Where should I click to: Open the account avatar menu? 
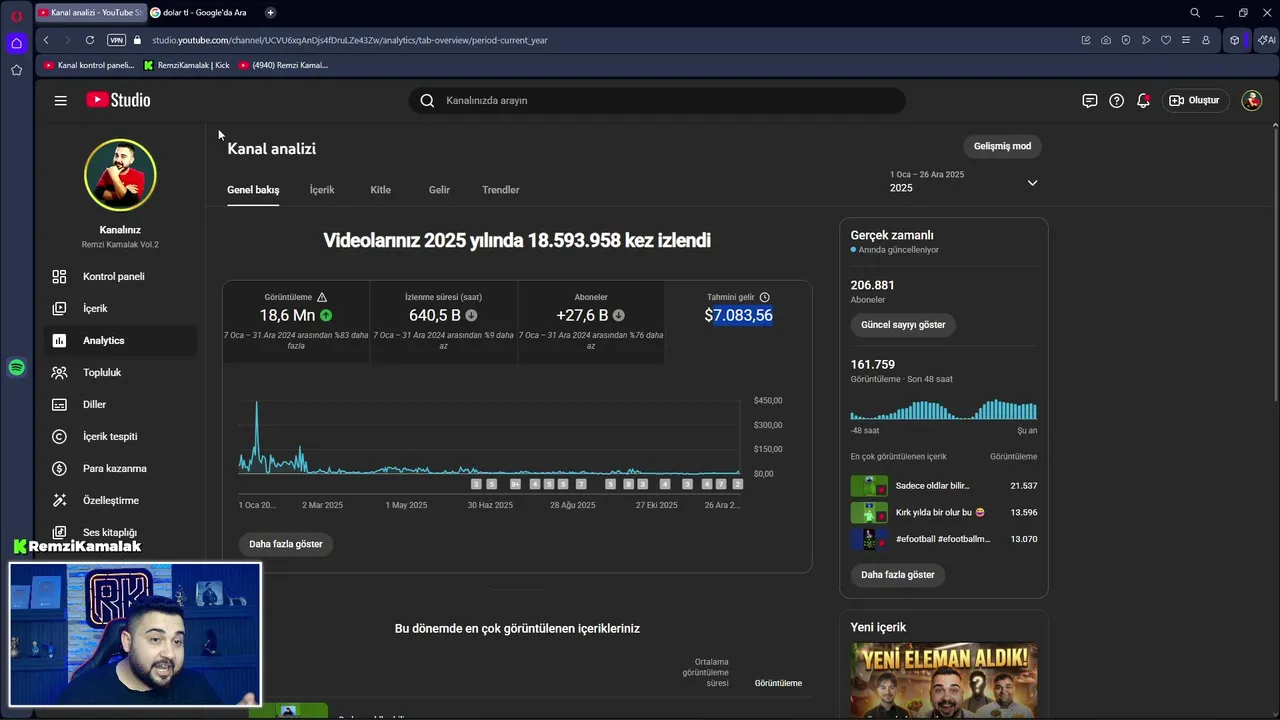[1251, 100]
